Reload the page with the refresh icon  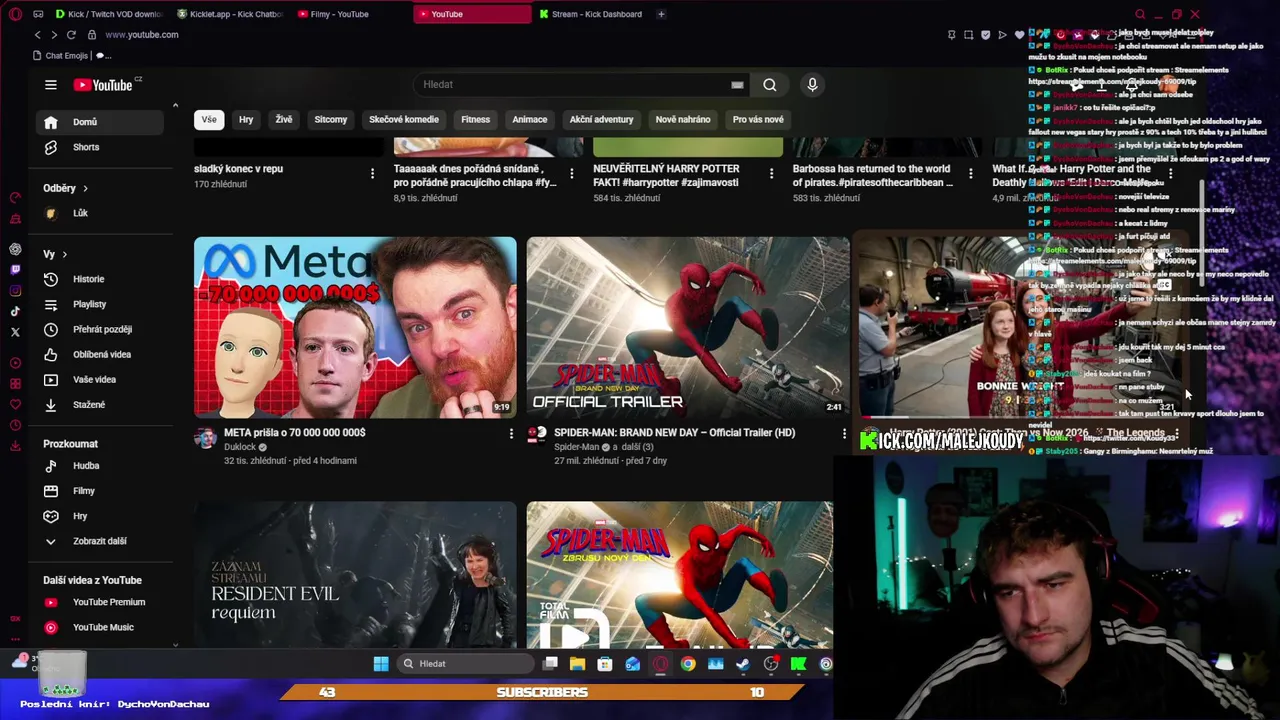pyautogui.click(x=71, y=35)
